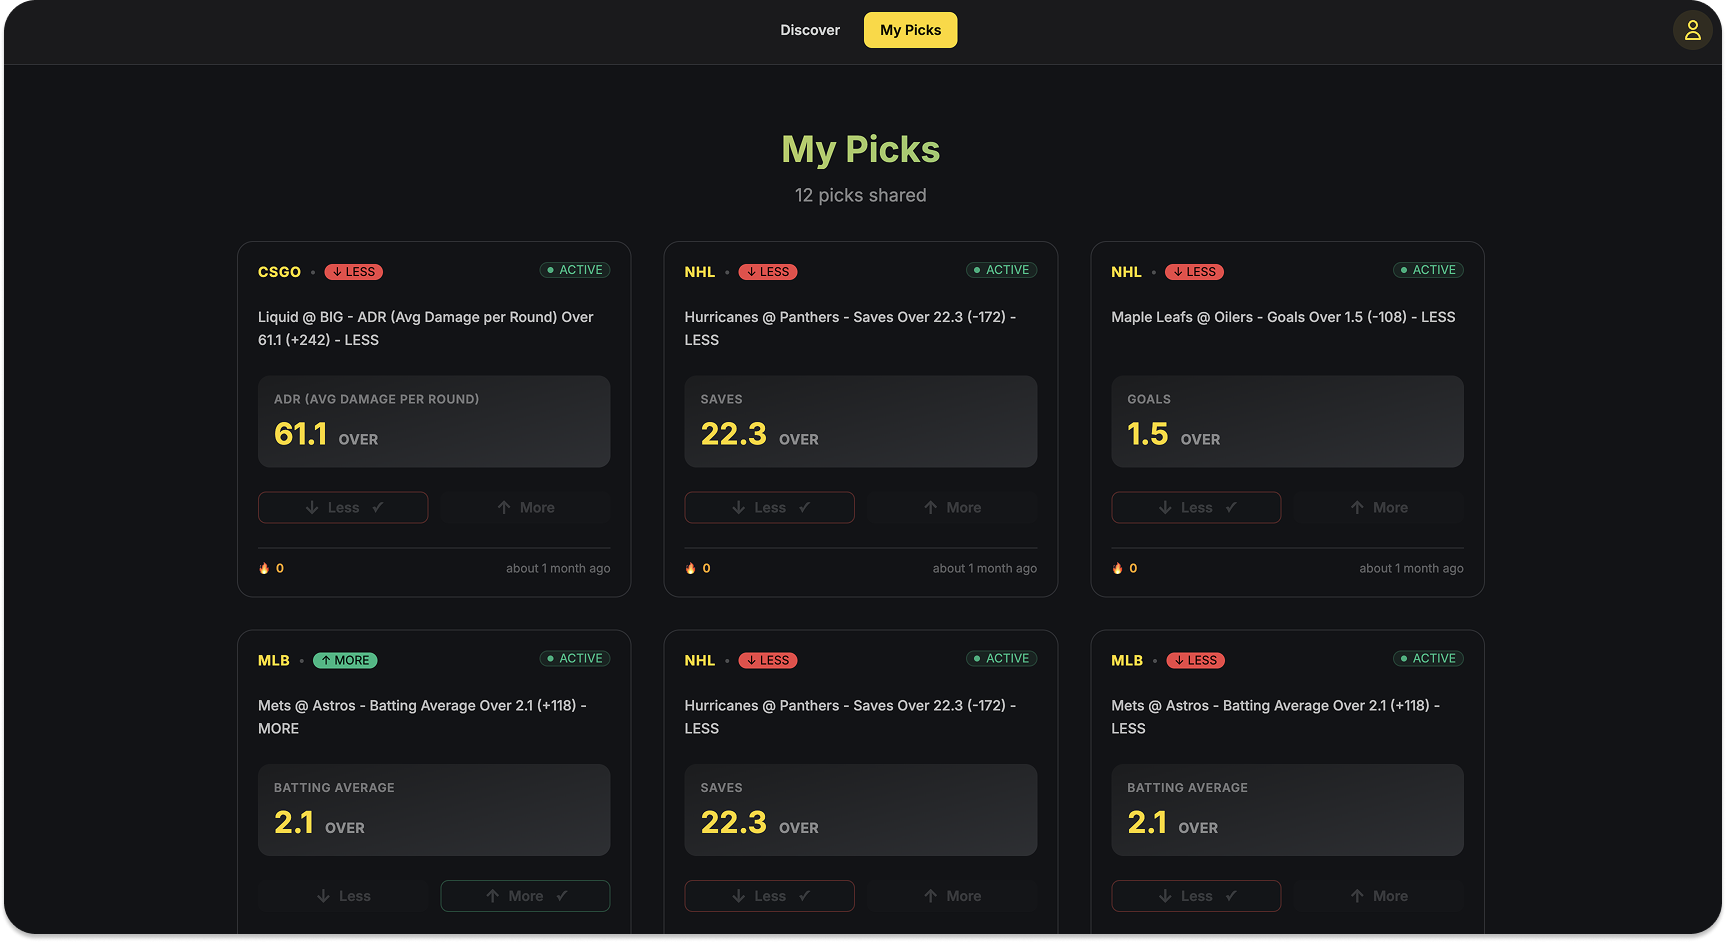Viewport: 1726px width, 942px height.
Task: Click the More button on the CSGO ADR card
Action: coord(525,507)
